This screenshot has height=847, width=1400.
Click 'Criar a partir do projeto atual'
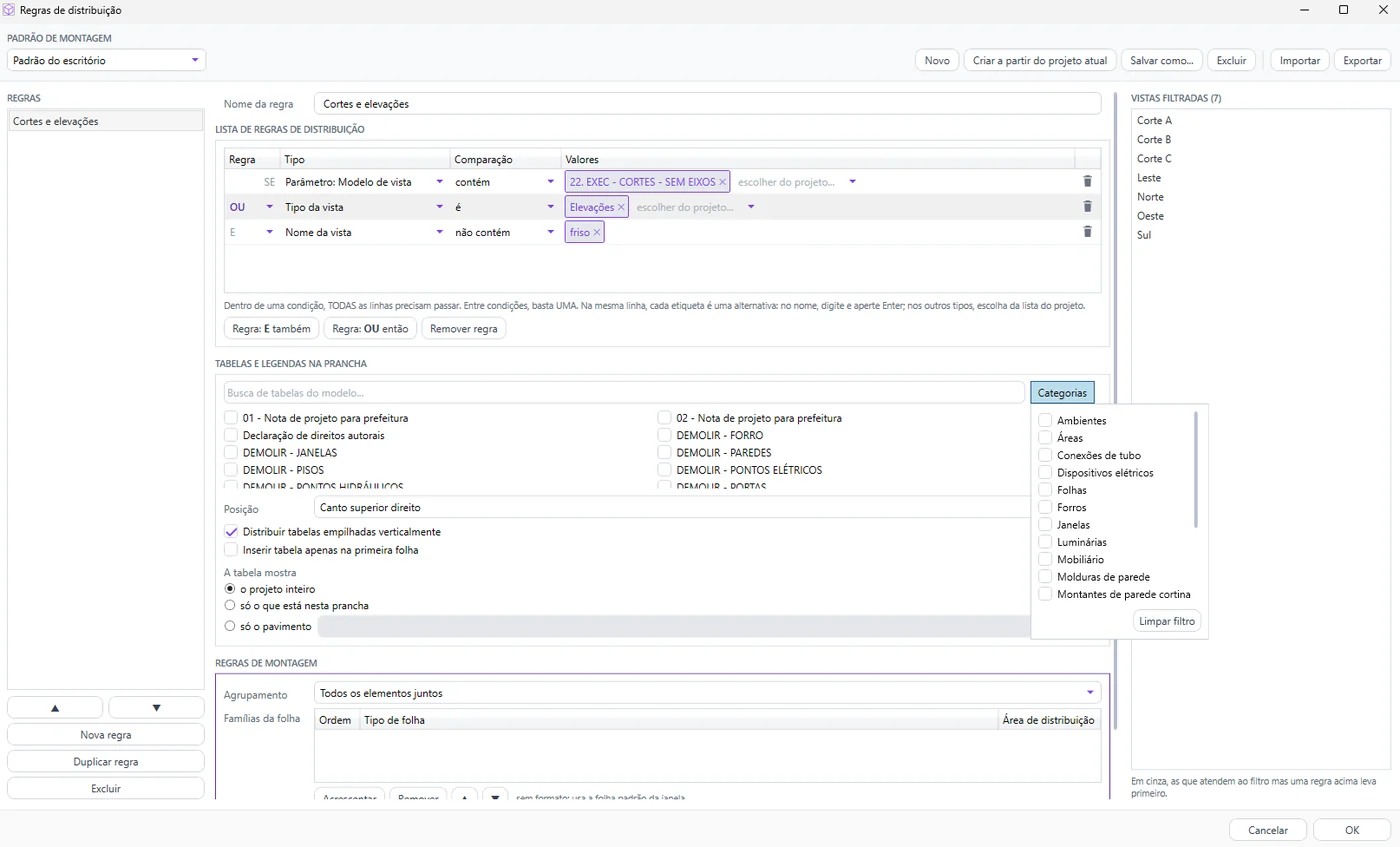(x=1040, y=60)
